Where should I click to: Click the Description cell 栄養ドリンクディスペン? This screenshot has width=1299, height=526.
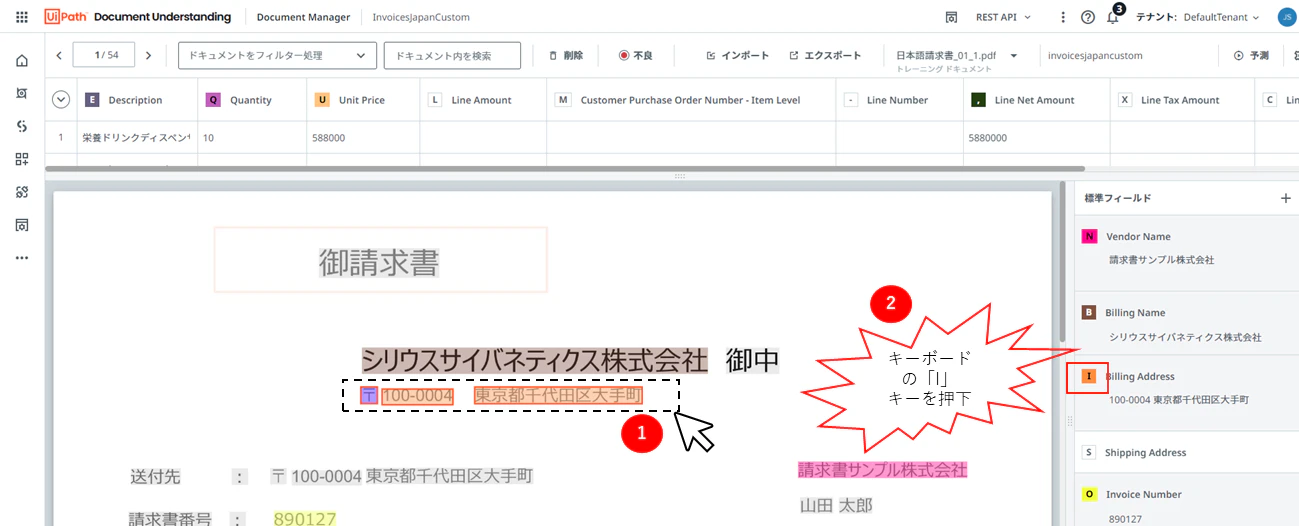click(x=136, y=138)
